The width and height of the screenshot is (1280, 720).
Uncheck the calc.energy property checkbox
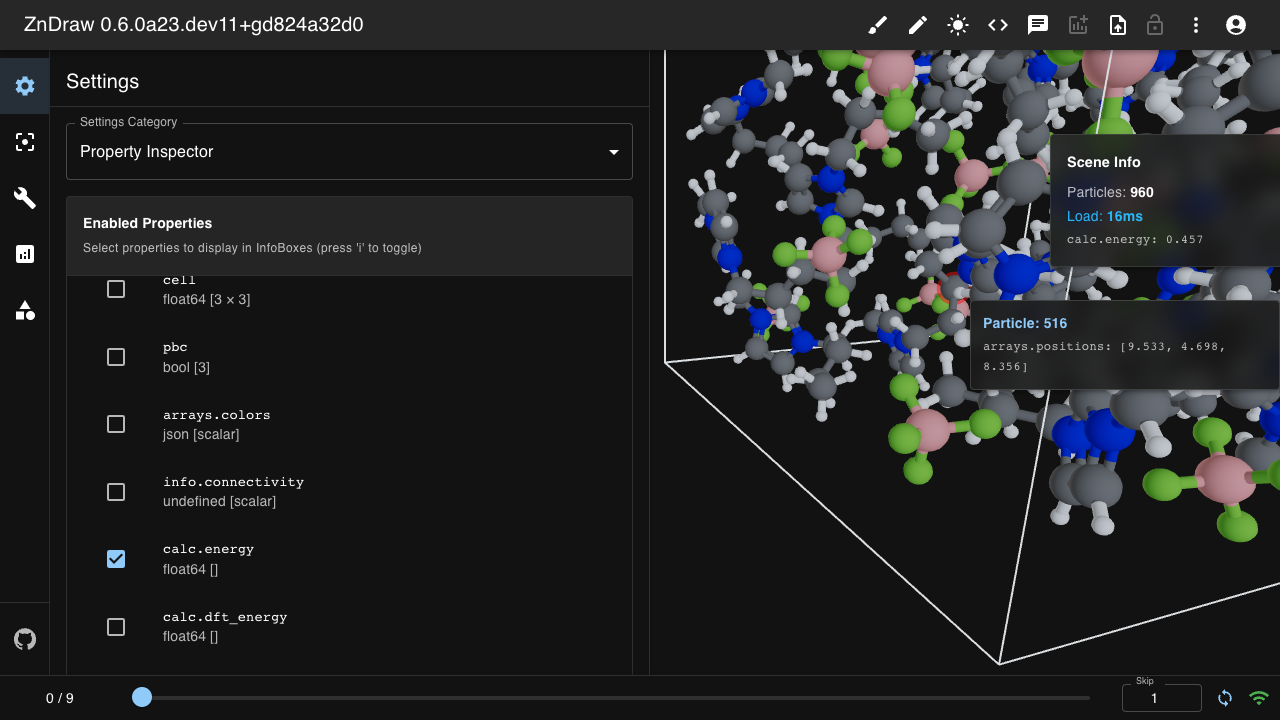click(x=116, y=559)
